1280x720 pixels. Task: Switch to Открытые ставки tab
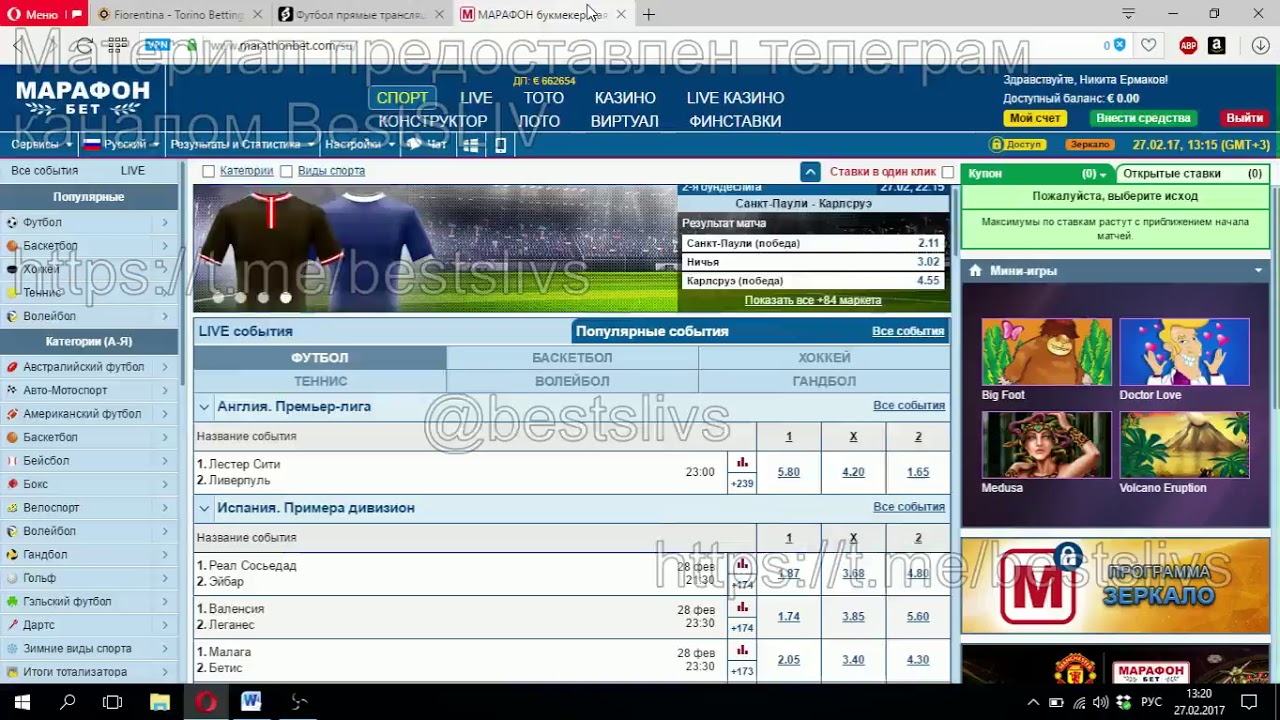(1192, 174)
